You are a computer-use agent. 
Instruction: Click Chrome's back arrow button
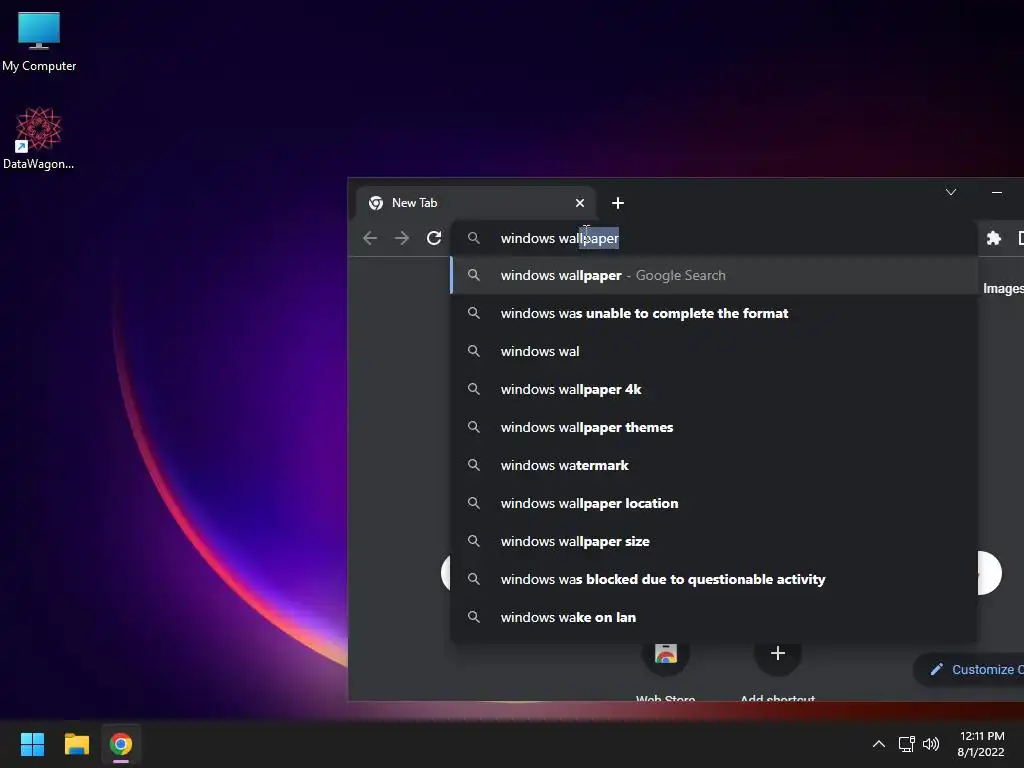(x=370, y=238)
